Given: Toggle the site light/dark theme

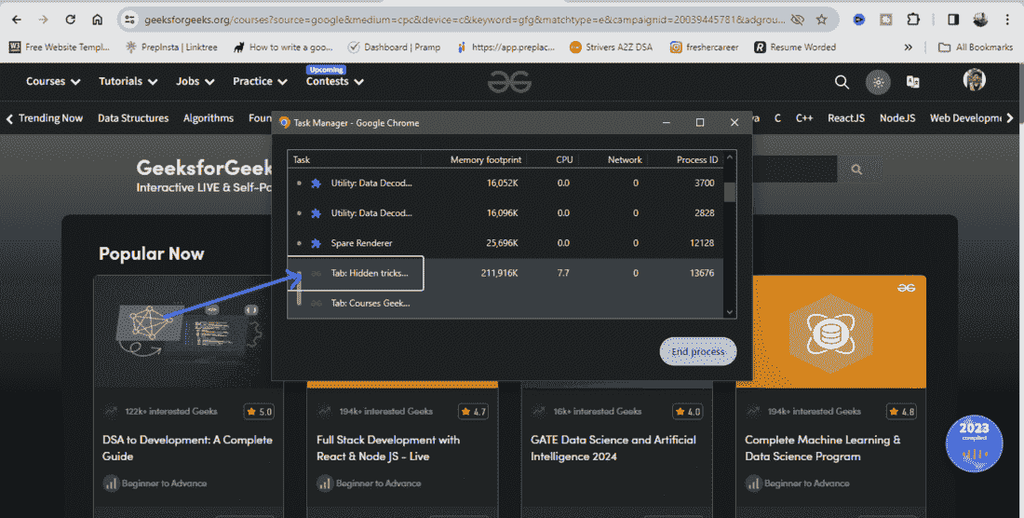Looking at the screenshot, I should pos(878,82).
